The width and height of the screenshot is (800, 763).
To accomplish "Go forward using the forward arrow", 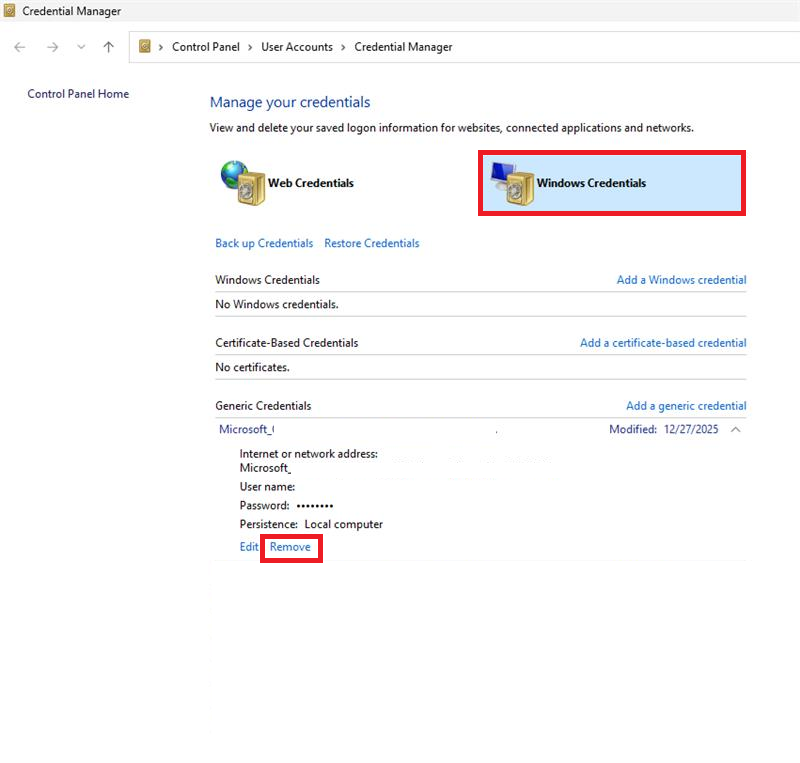I will click(52, 47).
